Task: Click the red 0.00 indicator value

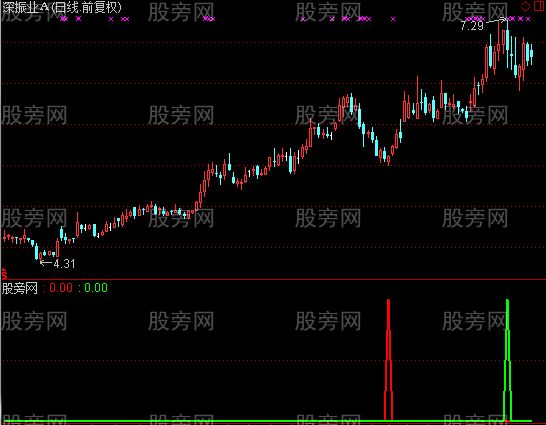Action: click(x=61, y=288)
